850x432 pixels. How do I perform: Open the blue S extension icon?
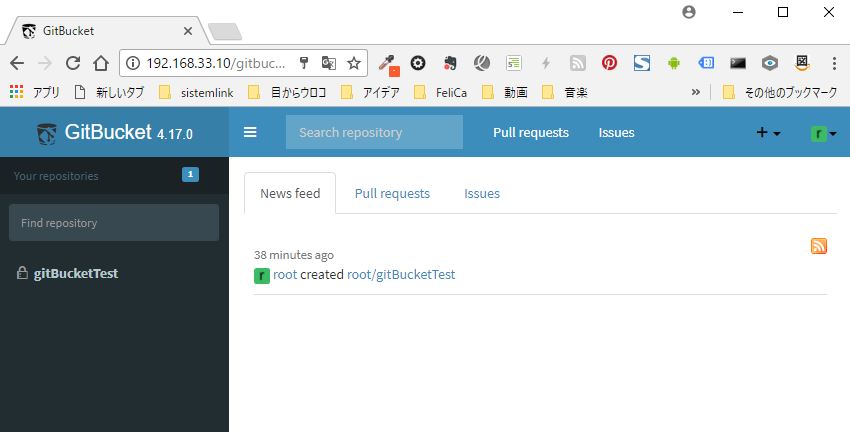(642, 63)
